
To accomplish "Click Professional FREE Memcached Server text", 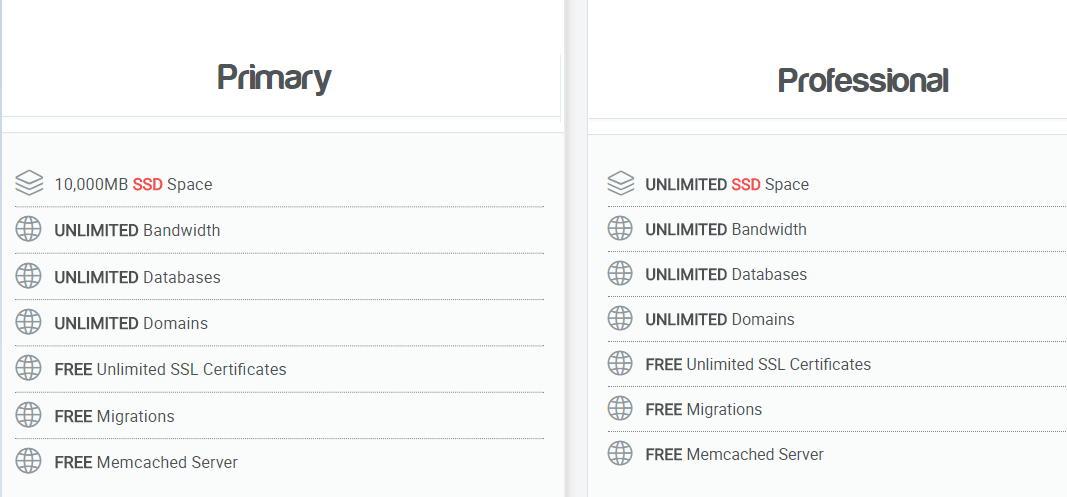I will (x=734, y=455).
